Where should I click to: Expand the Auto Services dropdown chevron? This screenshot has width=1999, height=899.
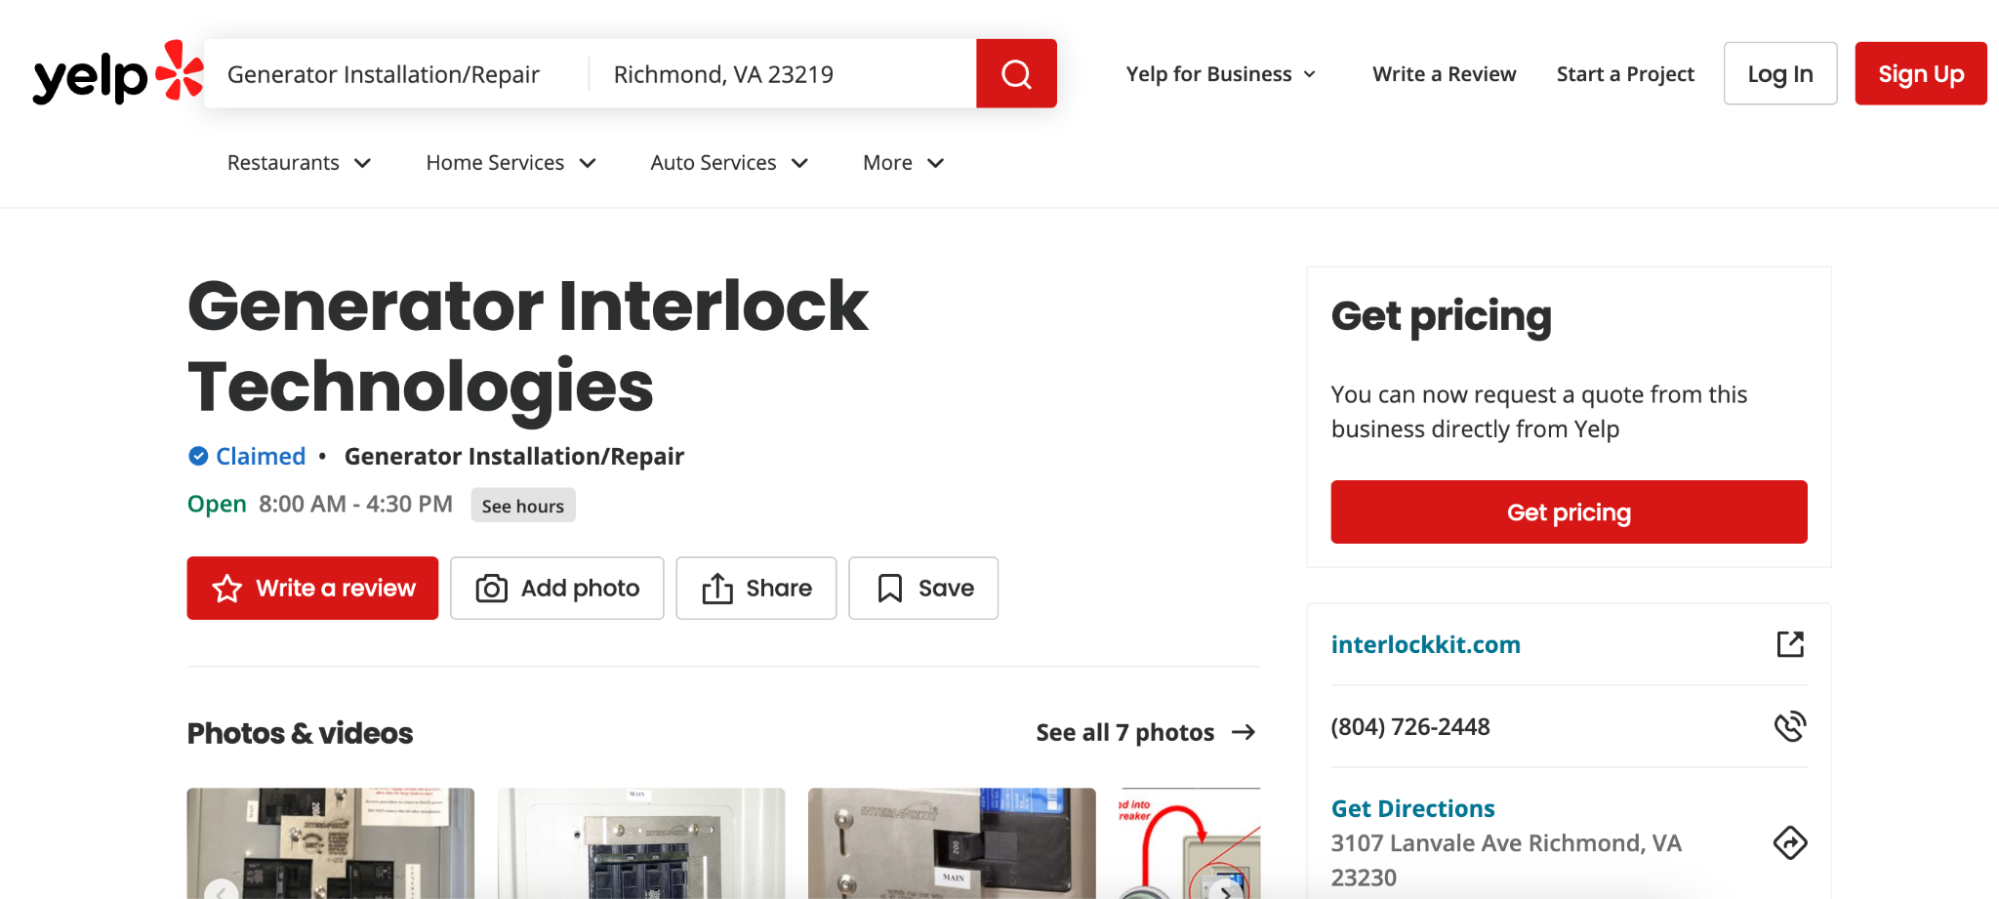pos(800,163)
